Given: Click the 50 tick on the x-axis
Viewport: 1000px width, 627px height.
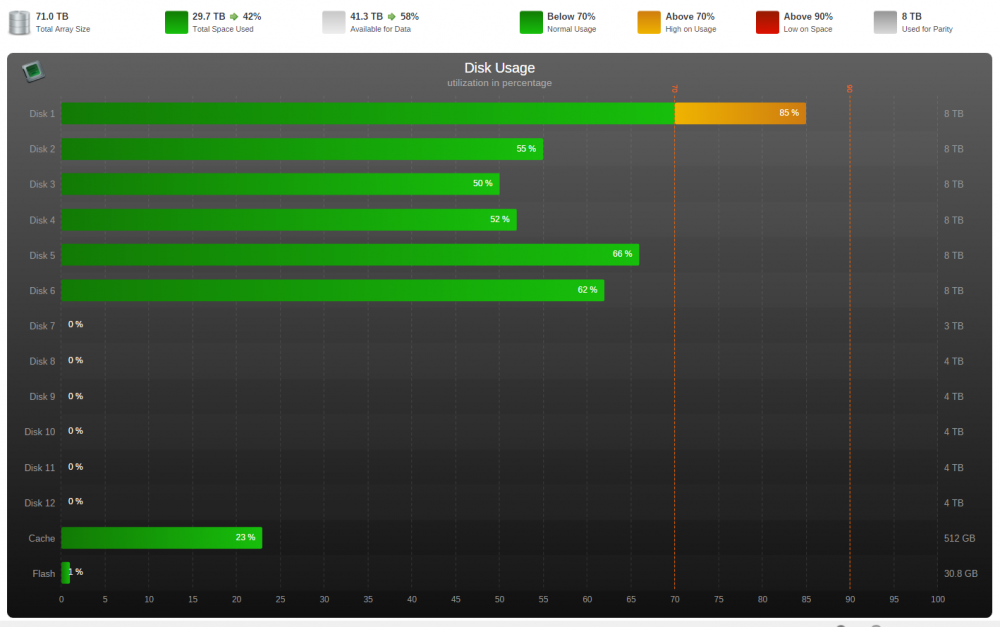Looking at the screenshot, I should pyautogui.click(x=499, y=599).
